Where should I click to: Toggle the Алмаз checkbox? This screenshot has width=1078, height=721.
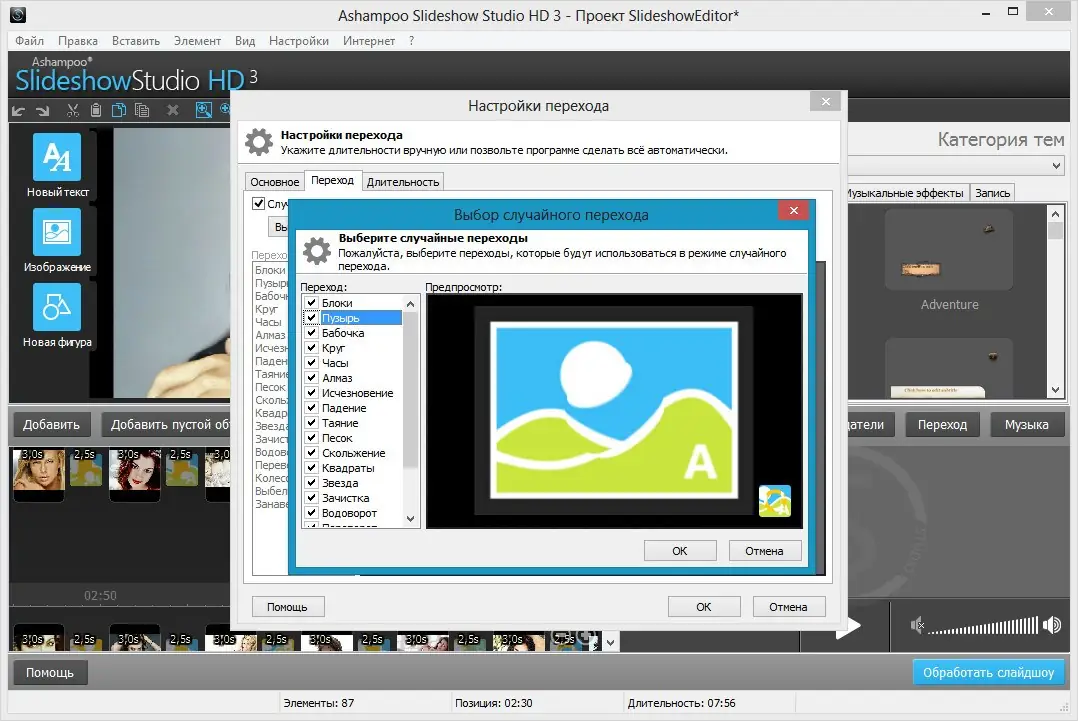click(x=311, y=378)
